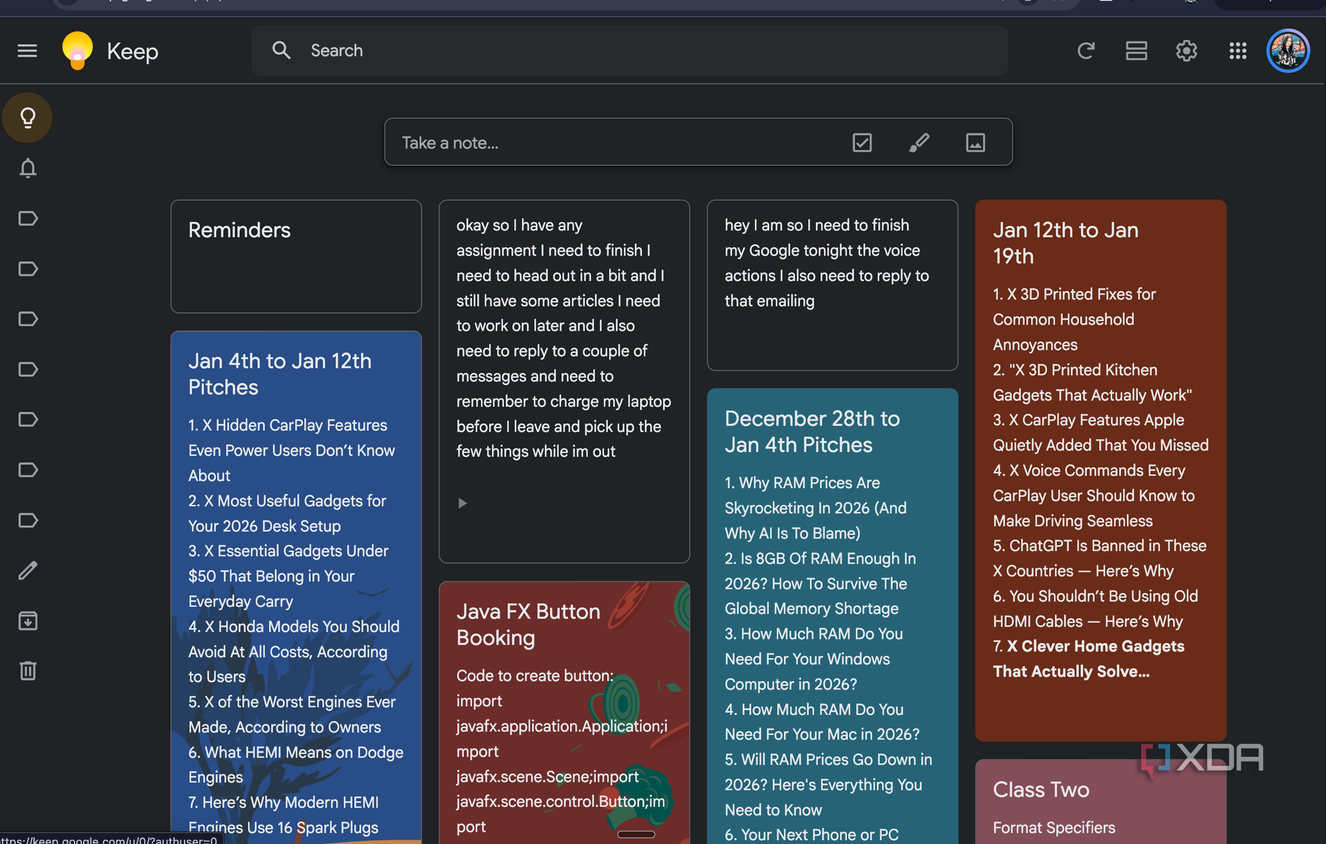Viewport: 1326px width, 844px height.
Task: Click 'ChatGPT Is Banned in These X Countries' line
Action: point(1100,558)
